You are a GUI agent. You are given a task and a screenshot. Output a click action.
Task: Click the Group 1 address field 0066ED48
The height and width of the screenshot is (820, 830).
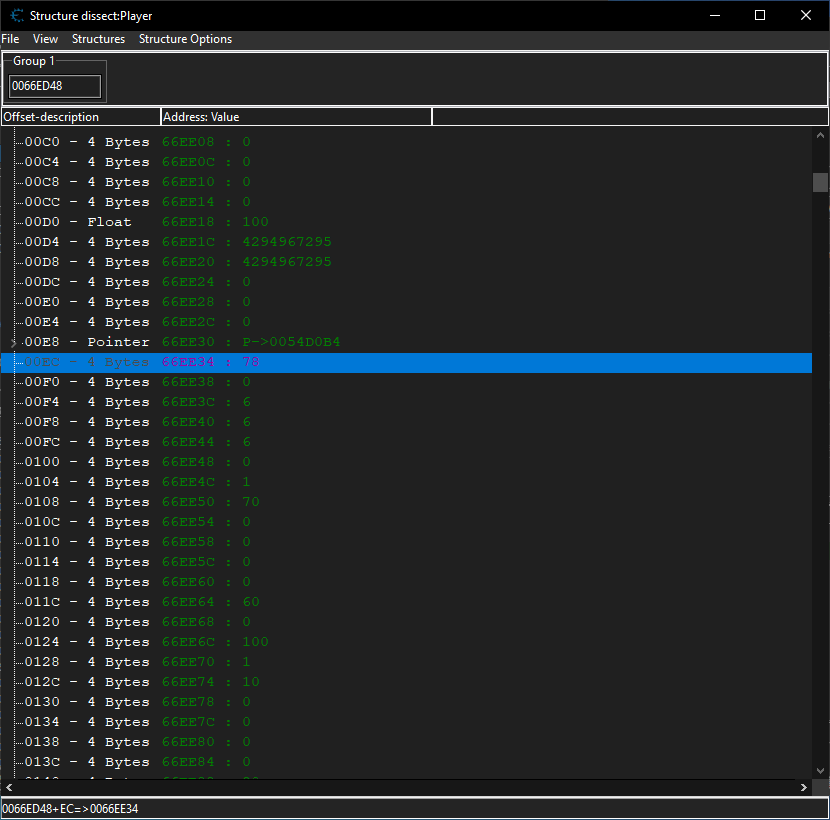(x=55, y=87)
